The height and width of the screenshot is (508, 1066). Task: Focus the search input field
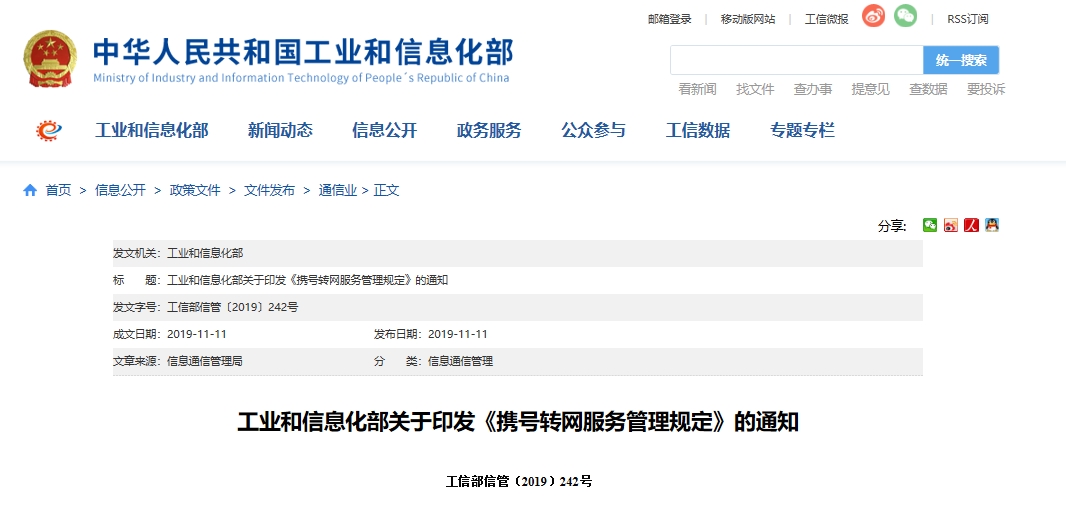point(796,60)
